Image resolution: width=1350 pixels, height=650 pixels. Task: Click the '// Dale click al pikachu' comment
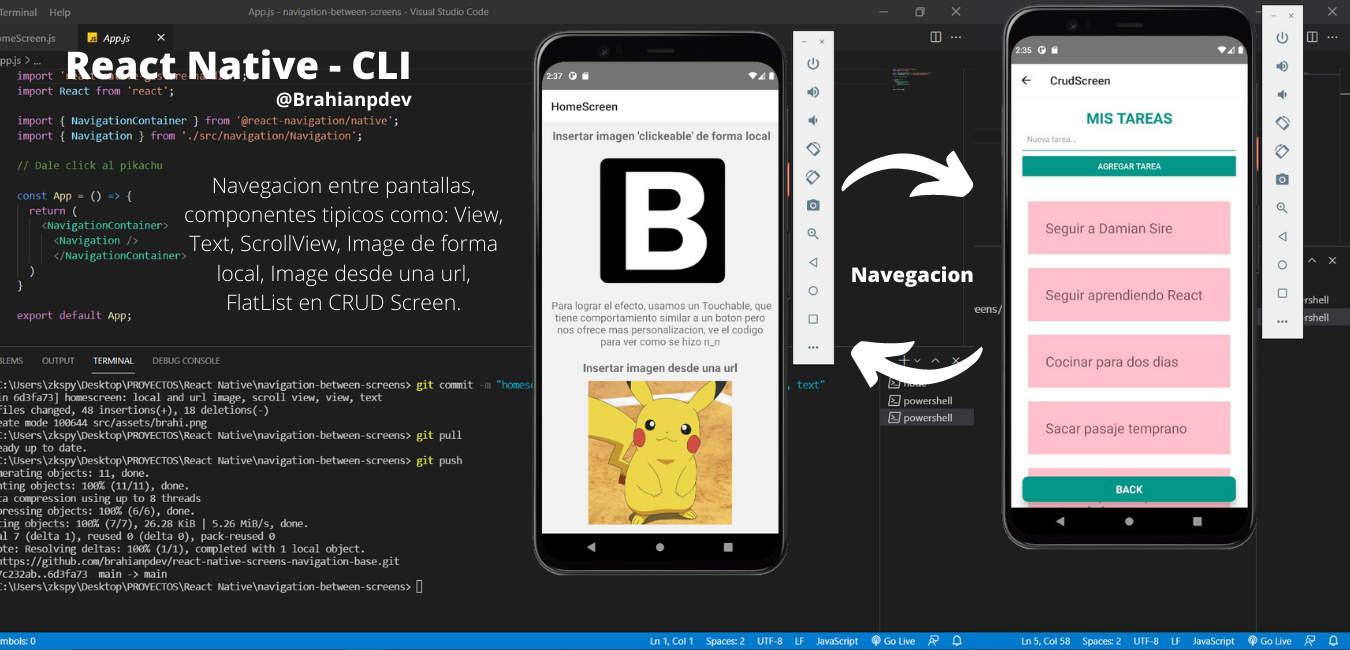point(89,165)
